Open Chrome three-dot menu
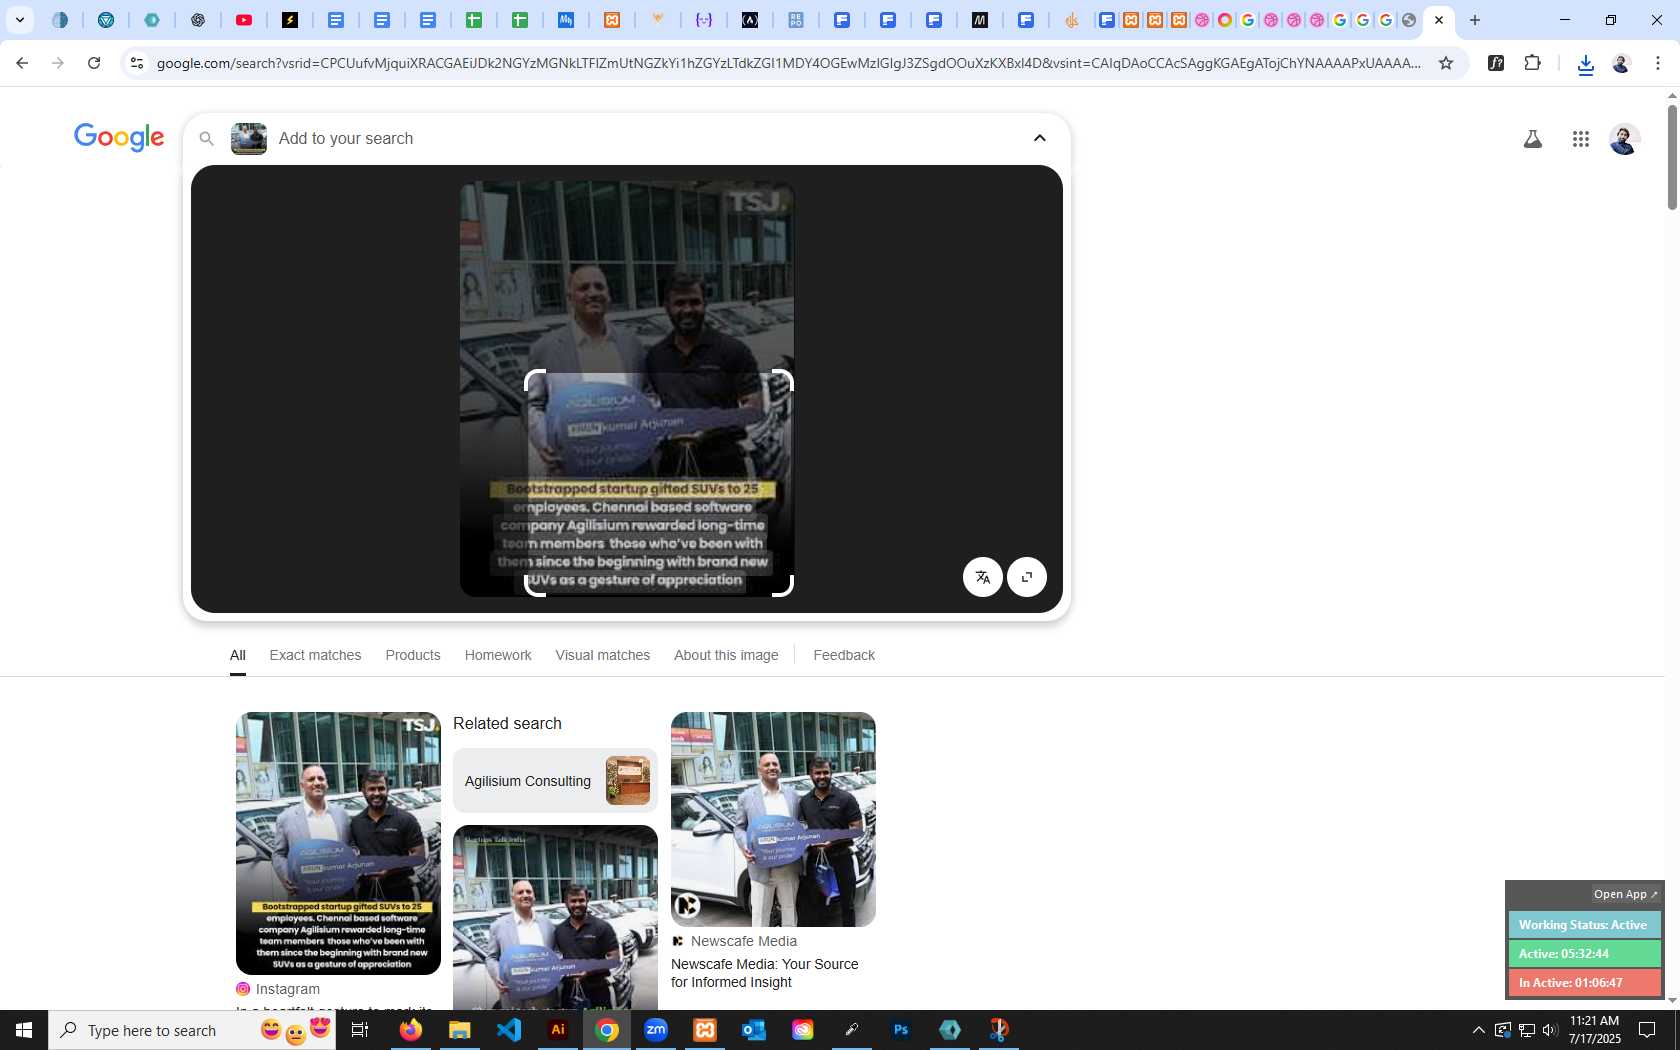This screenshot has width=1680, height=1050. coord(1657,63)
